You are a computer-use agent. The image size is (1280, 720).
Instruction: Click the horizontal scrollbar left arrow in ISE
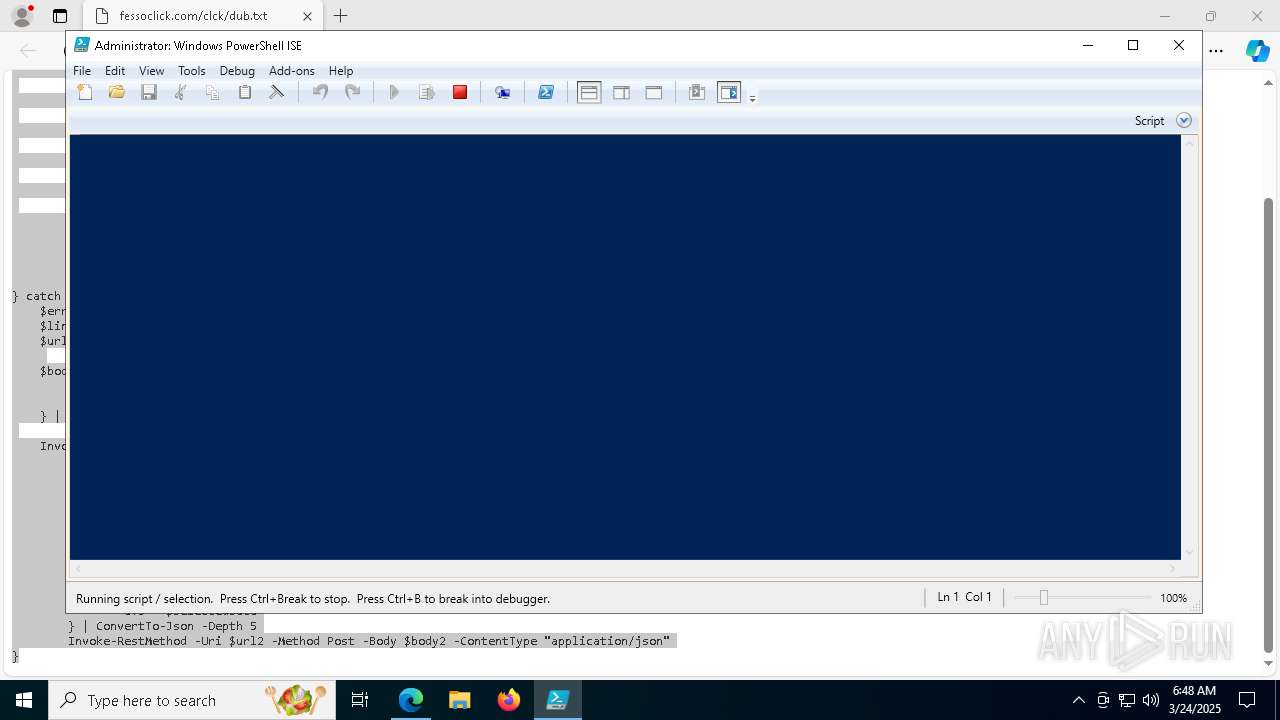pyautogui.click(x=78, y=569)
